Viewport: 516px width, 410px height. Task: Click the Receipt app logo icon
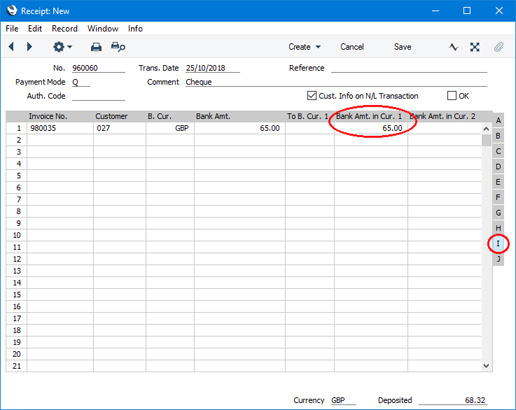coord(12,10)
